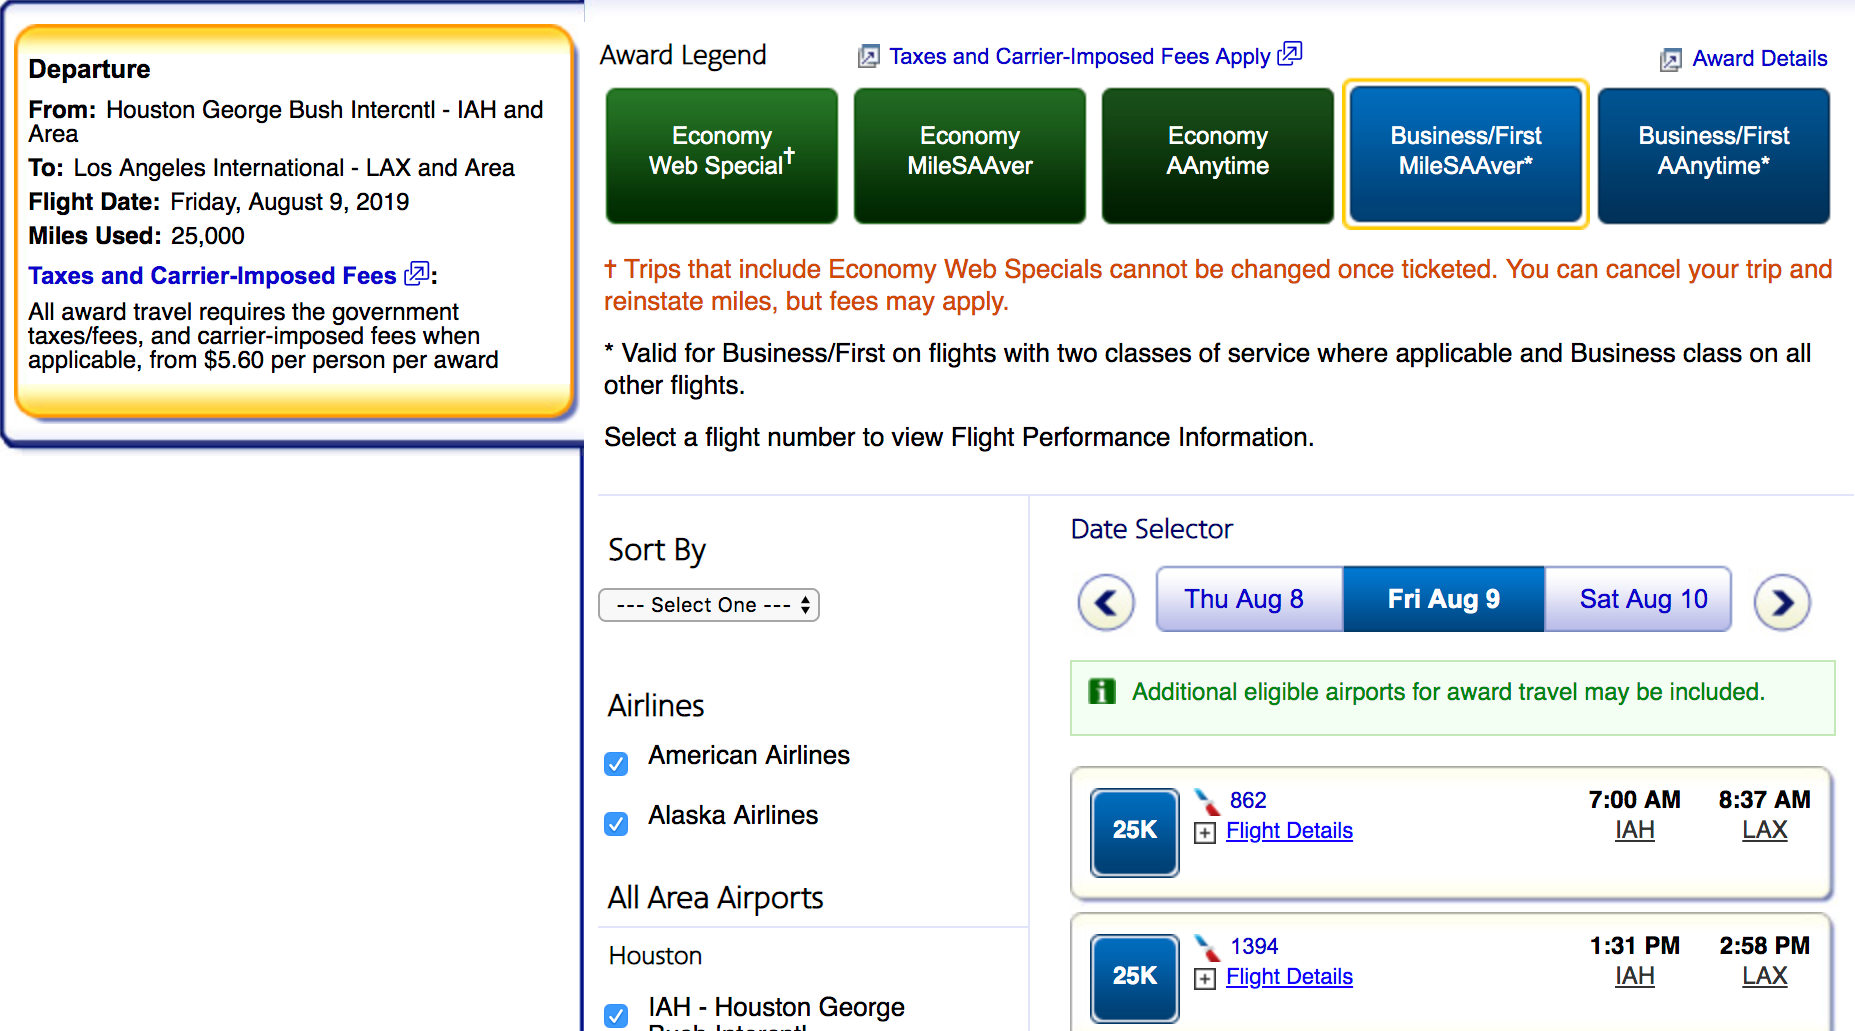1855x1031 pixels.
Task: Toggle IAH Houston George Bush airport checkbox
Action: click(x=616, y=1015)
